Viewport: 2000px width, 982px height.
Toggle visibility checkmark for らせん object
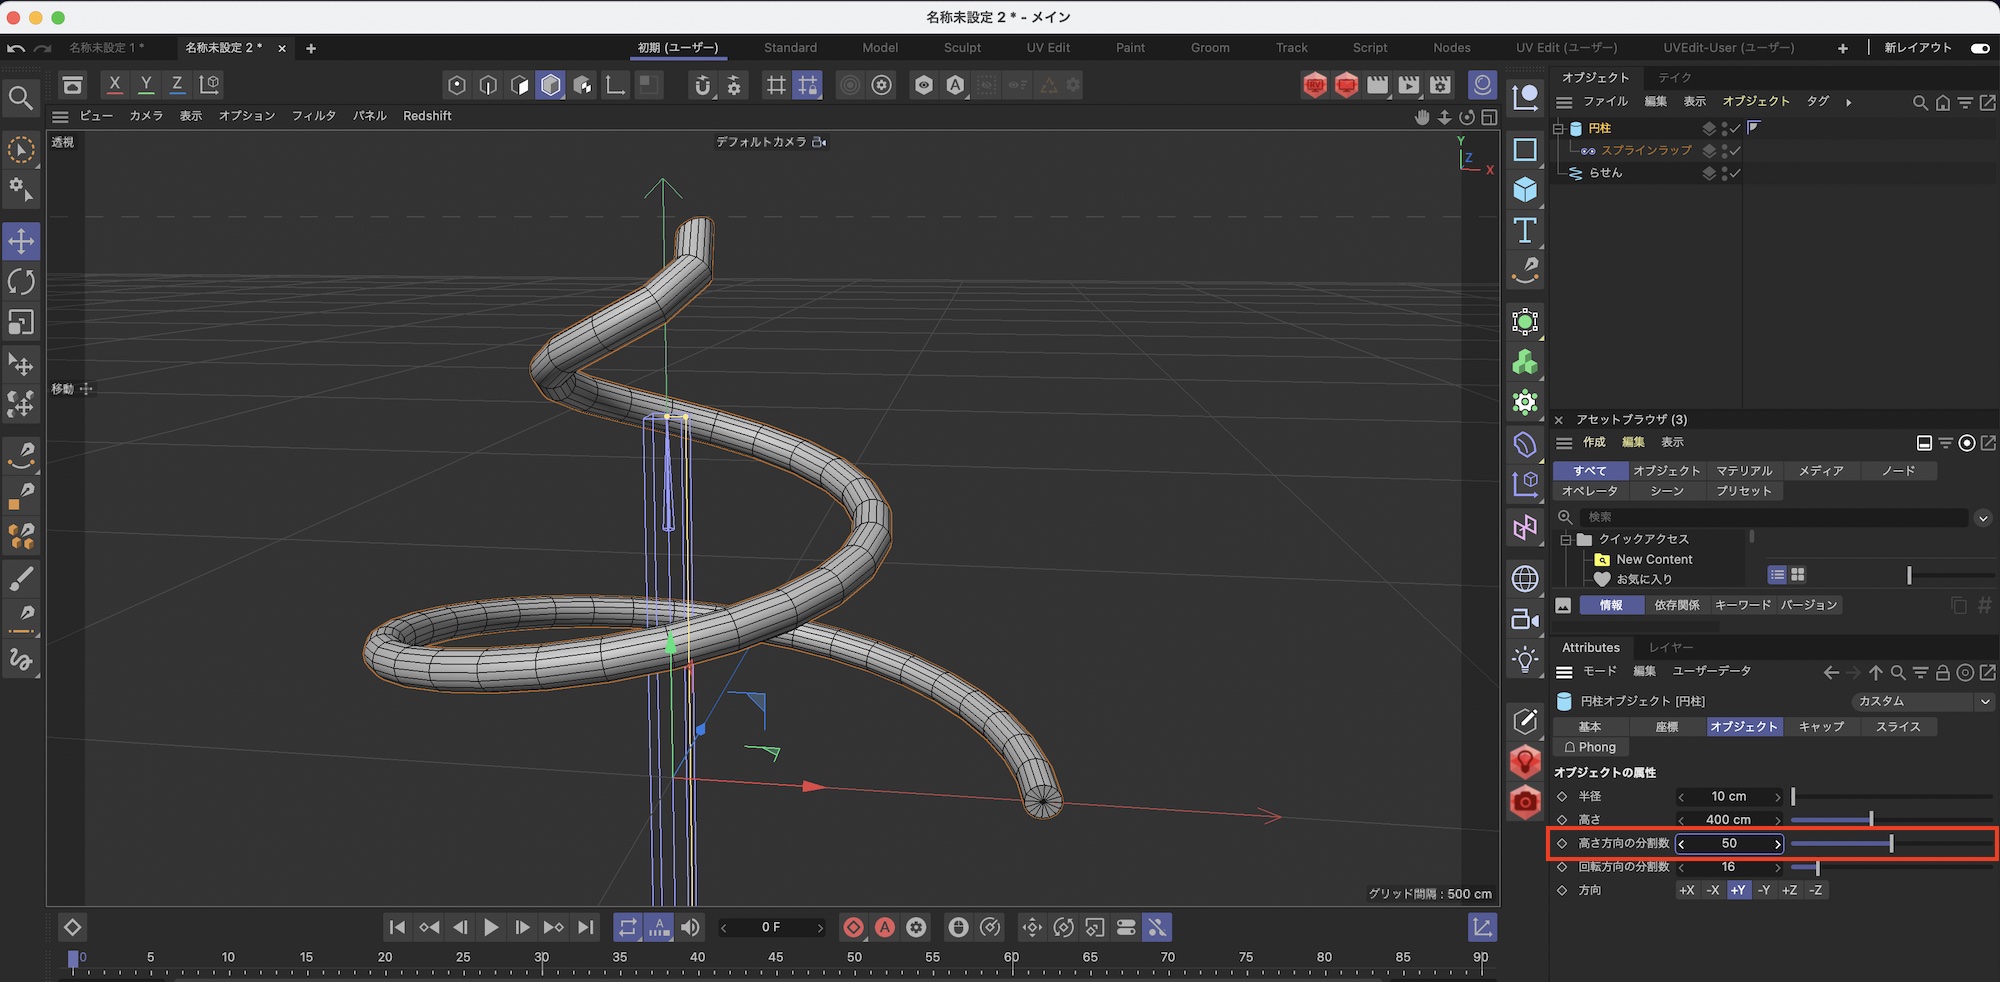1735,173
